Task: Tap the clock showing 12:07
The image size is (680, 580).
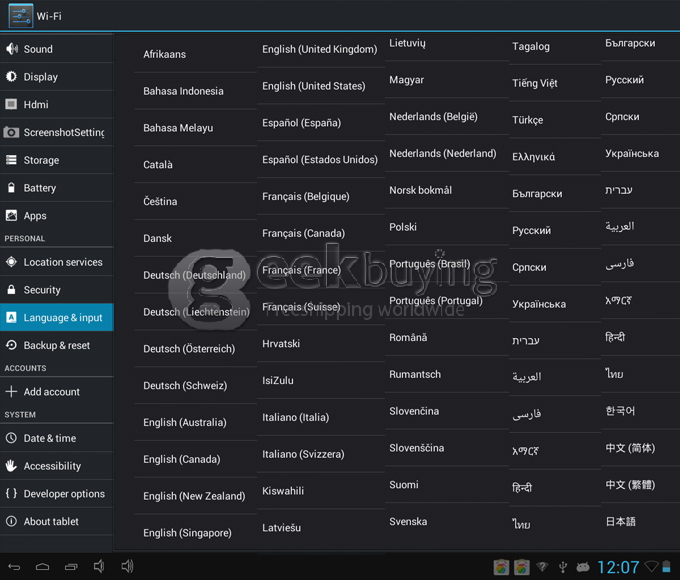Action: point(617,567)
